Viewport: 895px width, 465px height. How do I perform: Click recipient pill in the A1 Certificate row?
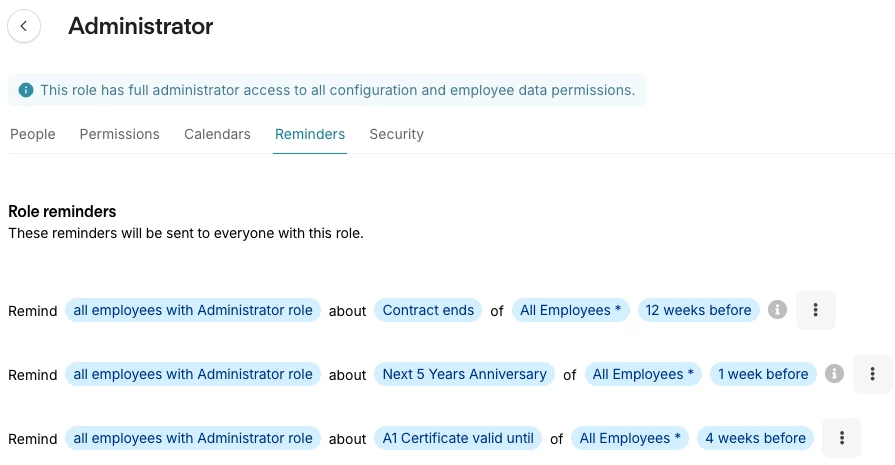click(193, 438)
